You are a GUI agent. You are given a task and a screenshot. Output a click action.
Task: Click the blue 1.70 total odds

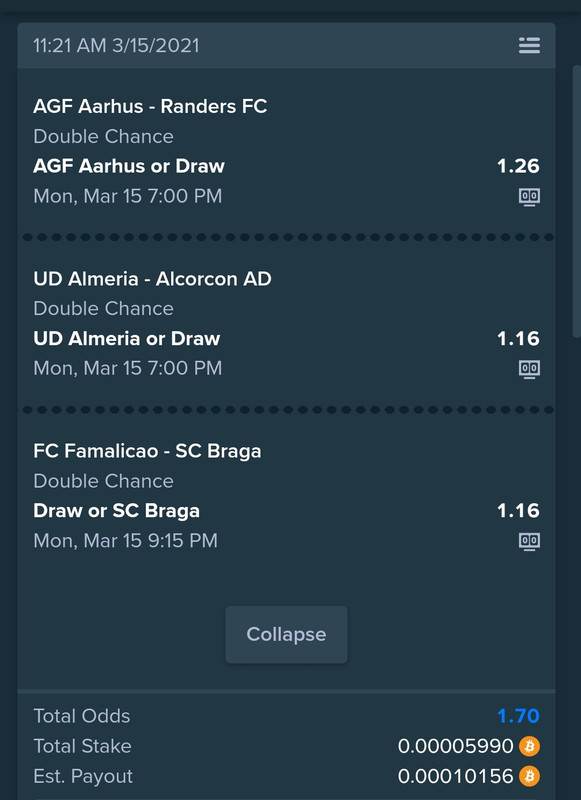coord(518,716)
